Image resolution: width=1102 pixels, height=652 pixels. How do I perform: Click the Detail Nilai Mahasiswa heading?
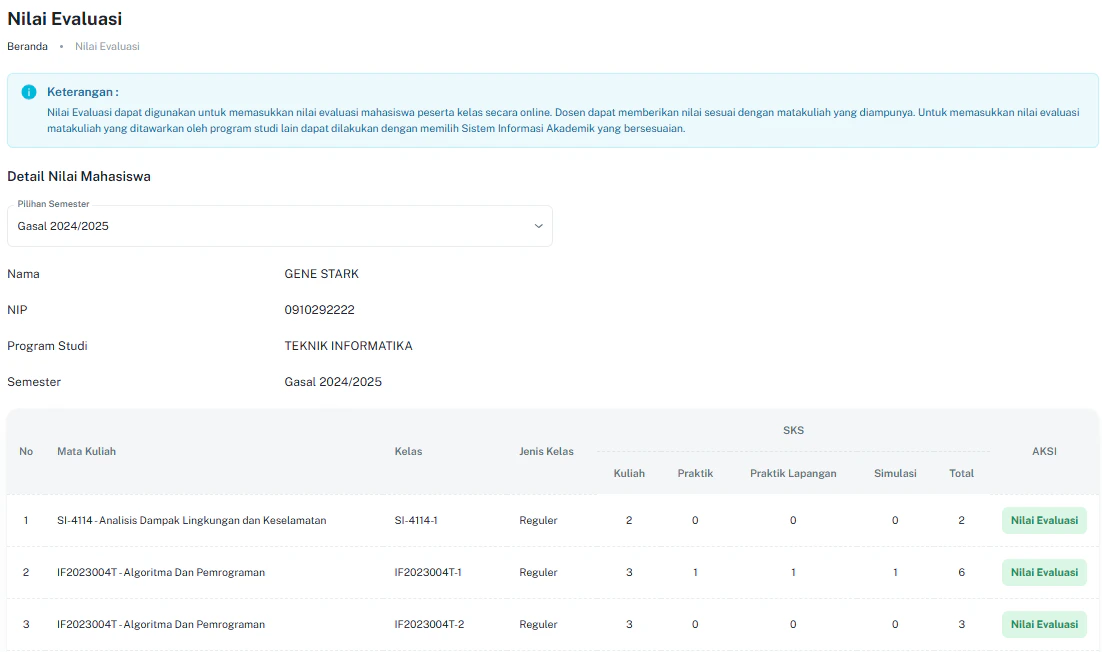pyautogui.click(x=79, y=176)
